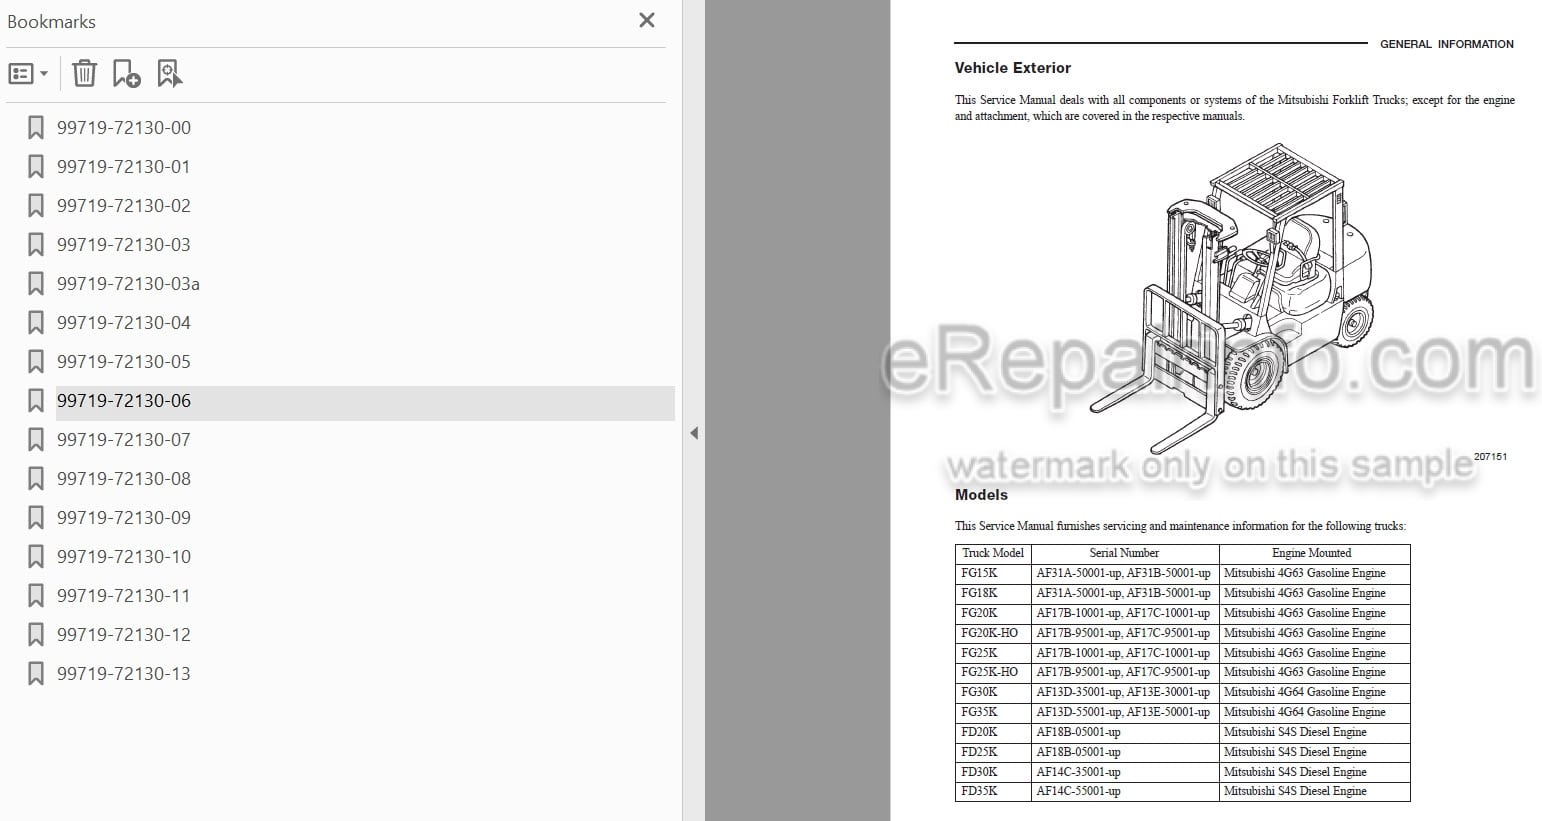Find the current bookmark icon

point(170,73)
